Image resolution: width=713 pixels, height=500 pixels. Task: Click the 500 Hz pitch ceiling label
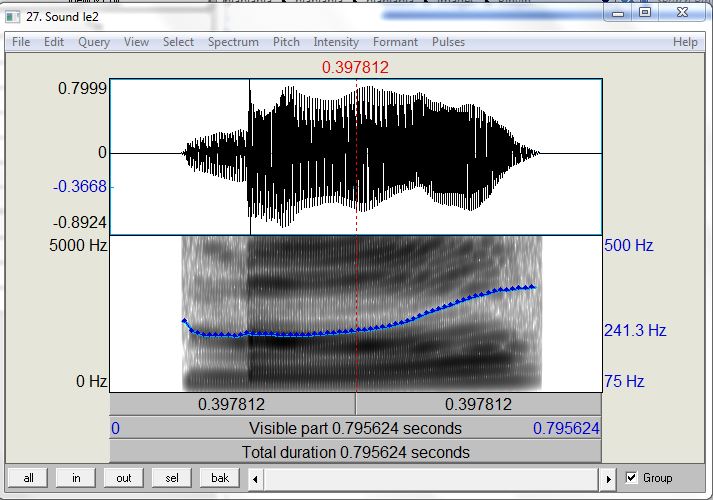click(628, 245)
